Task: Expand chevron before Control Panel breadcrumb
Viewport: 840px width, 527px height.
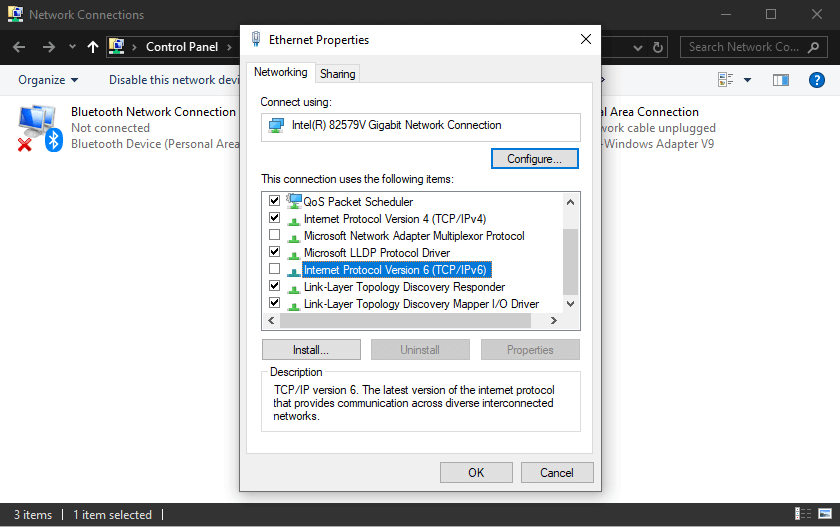Action: coord(134,47)
